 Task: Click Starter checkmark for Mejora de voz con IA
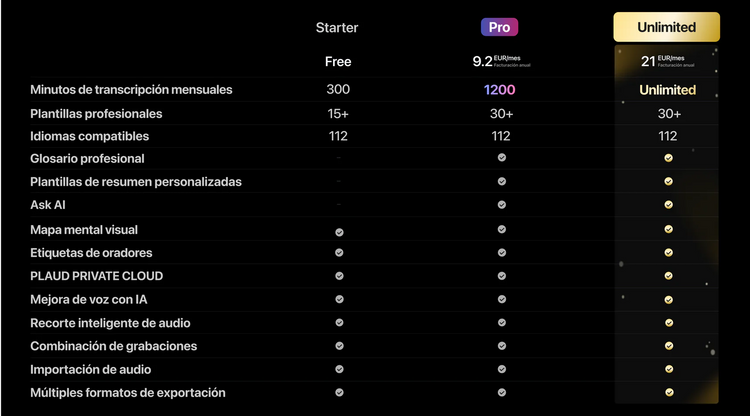(x=339, y=299)
